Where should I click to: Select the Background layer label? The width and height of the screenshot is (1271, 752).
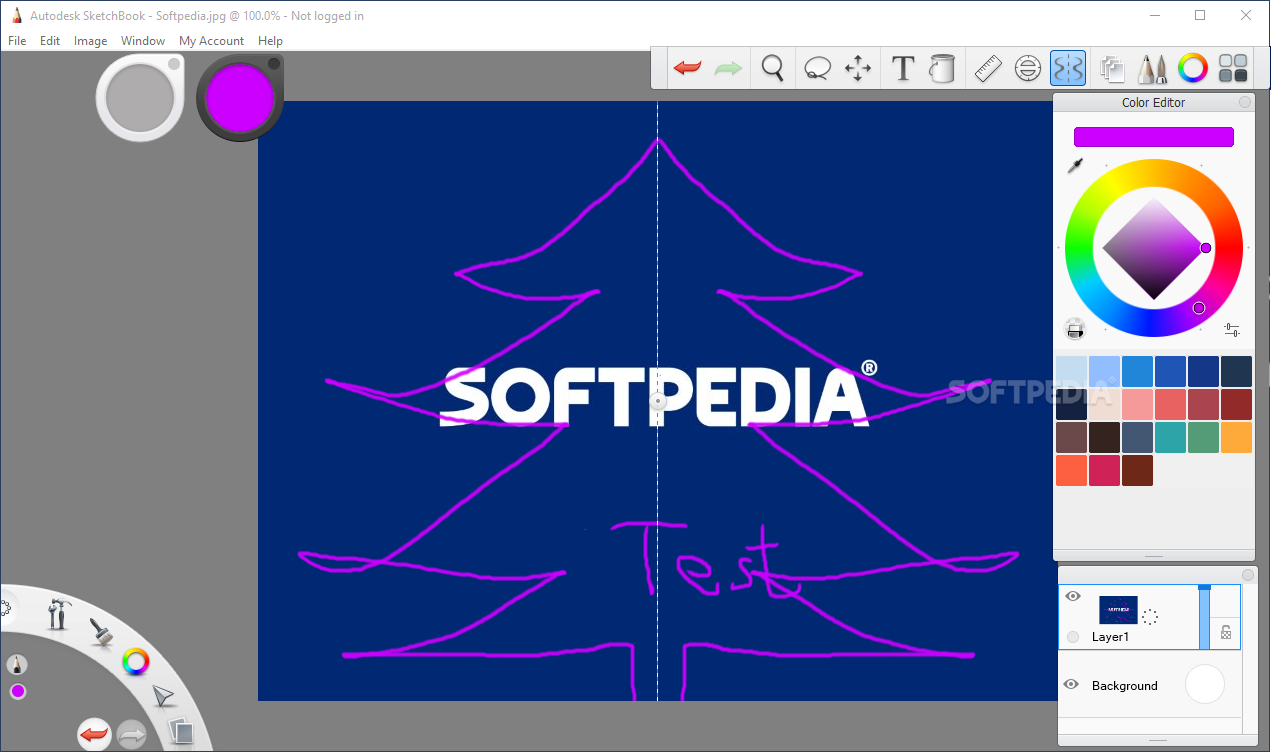click(x=1124, y=686)
